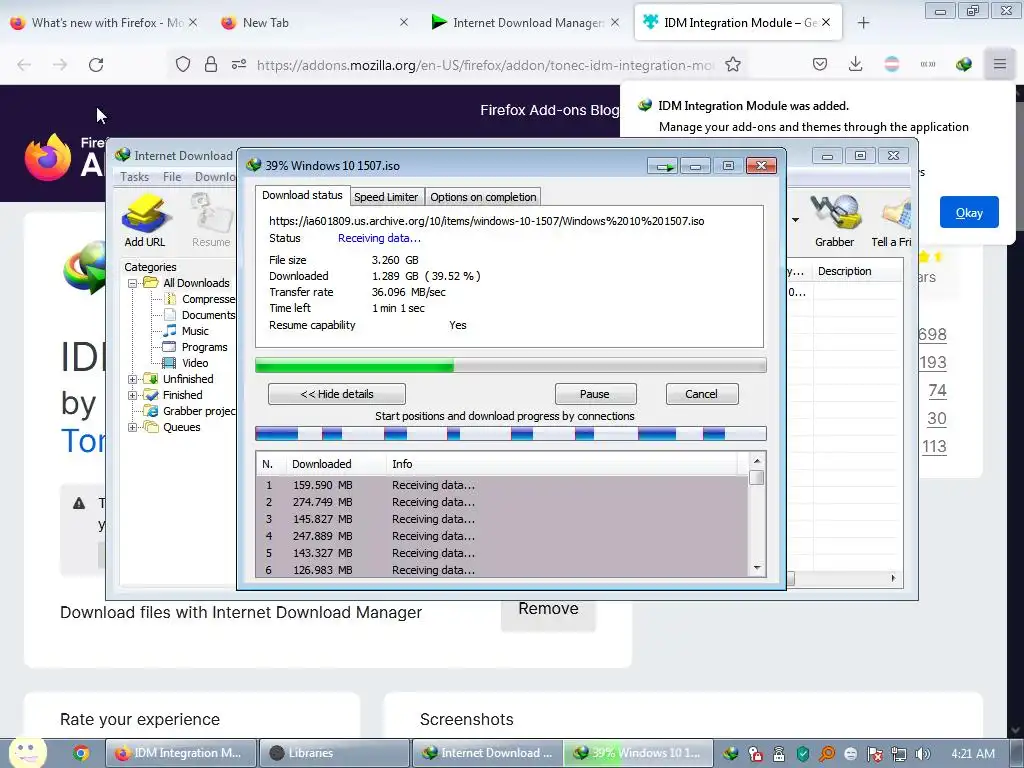Viewport: 1024px width, 768px height.
Task: Click the Pause button
Action: [x=595, y=394]
